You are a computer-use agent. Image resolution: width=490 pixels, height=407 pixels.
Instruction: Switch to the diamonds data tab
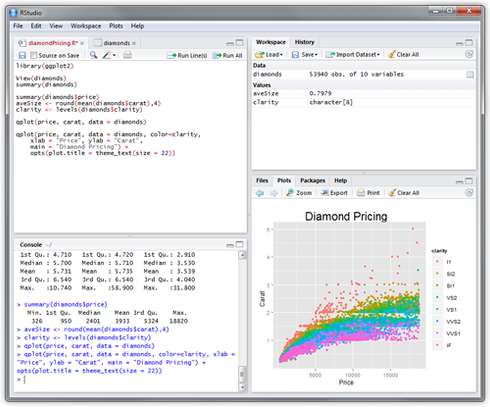(116, 43)
